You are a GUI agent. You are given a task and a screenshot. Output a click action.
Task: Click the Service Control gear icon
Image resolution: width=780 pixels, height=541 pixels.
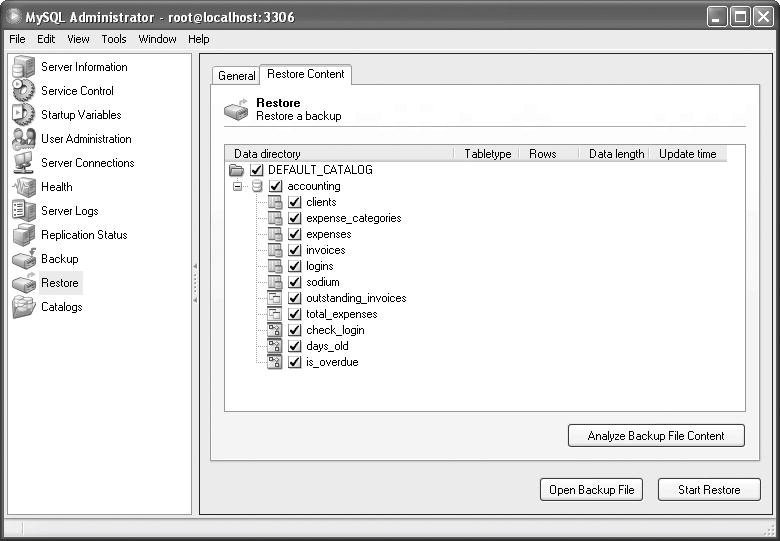pos(23,91)
